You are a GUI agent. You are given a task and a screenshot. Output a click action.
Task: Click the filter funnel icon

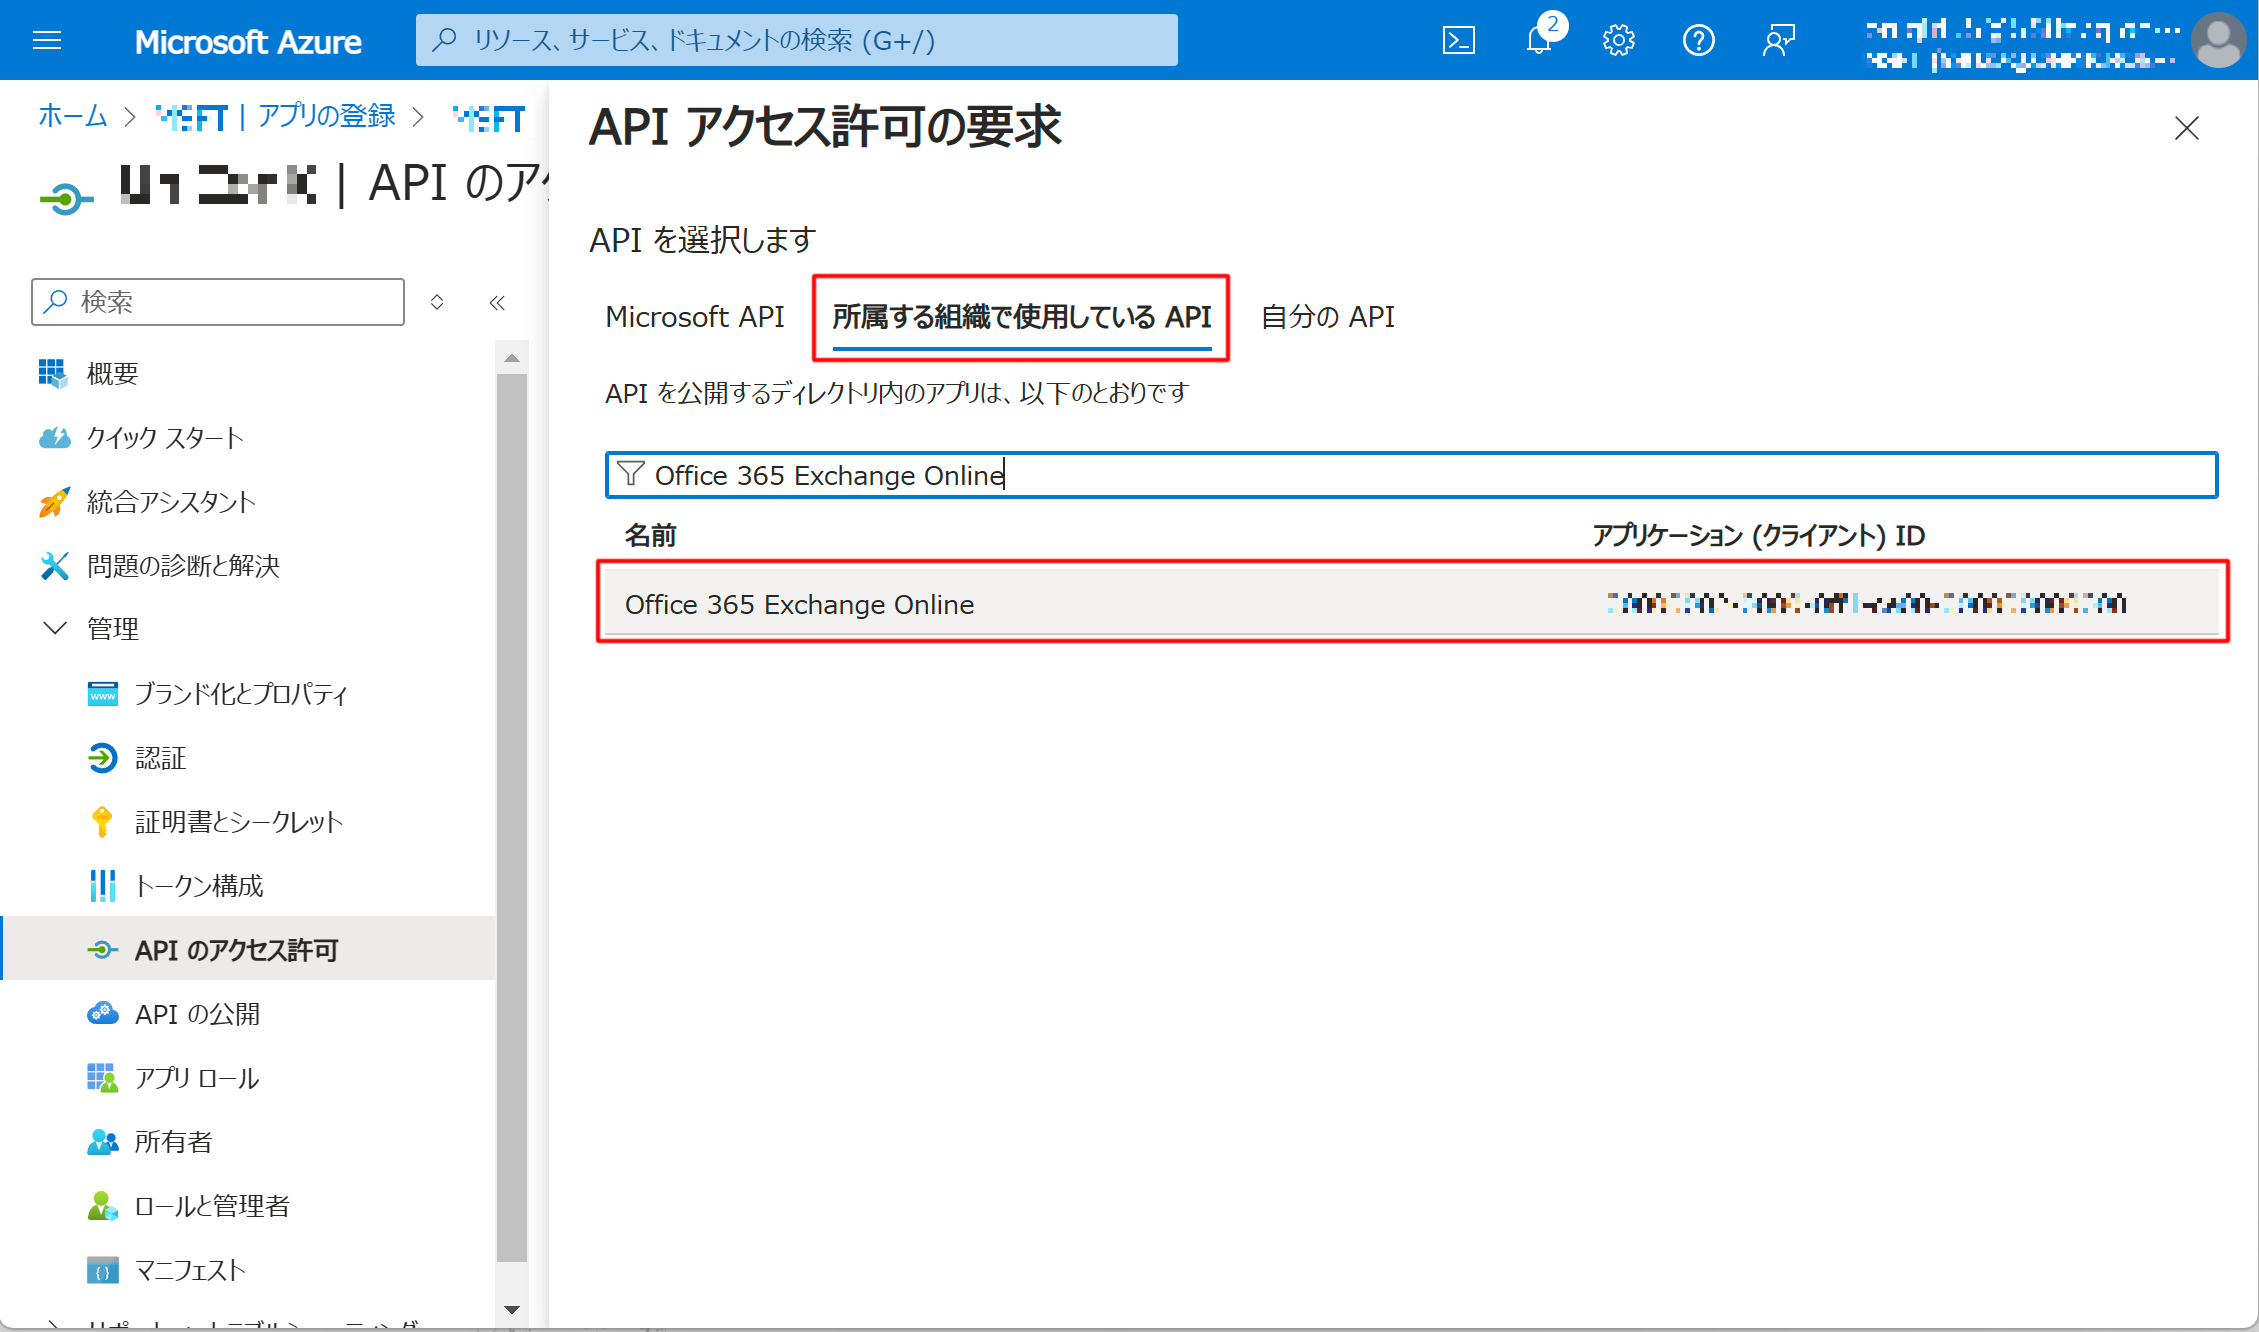pyautogui.click(x=631, y=474)
